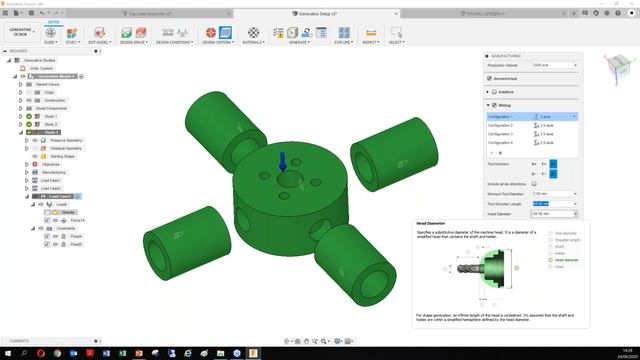Toggle visibility eye of Starting Shape
The height and width of the screenshot is (360, 640).
(35, 156)
